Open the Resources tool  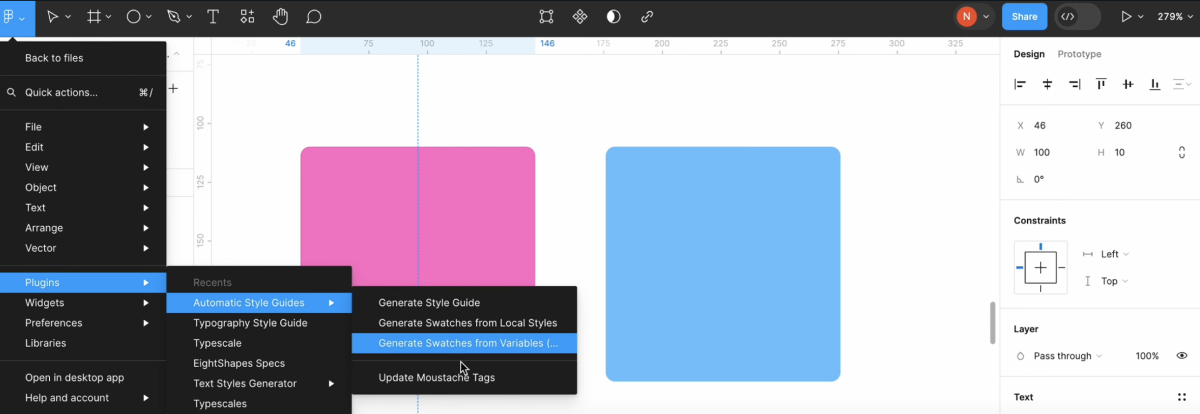[247, 17]
